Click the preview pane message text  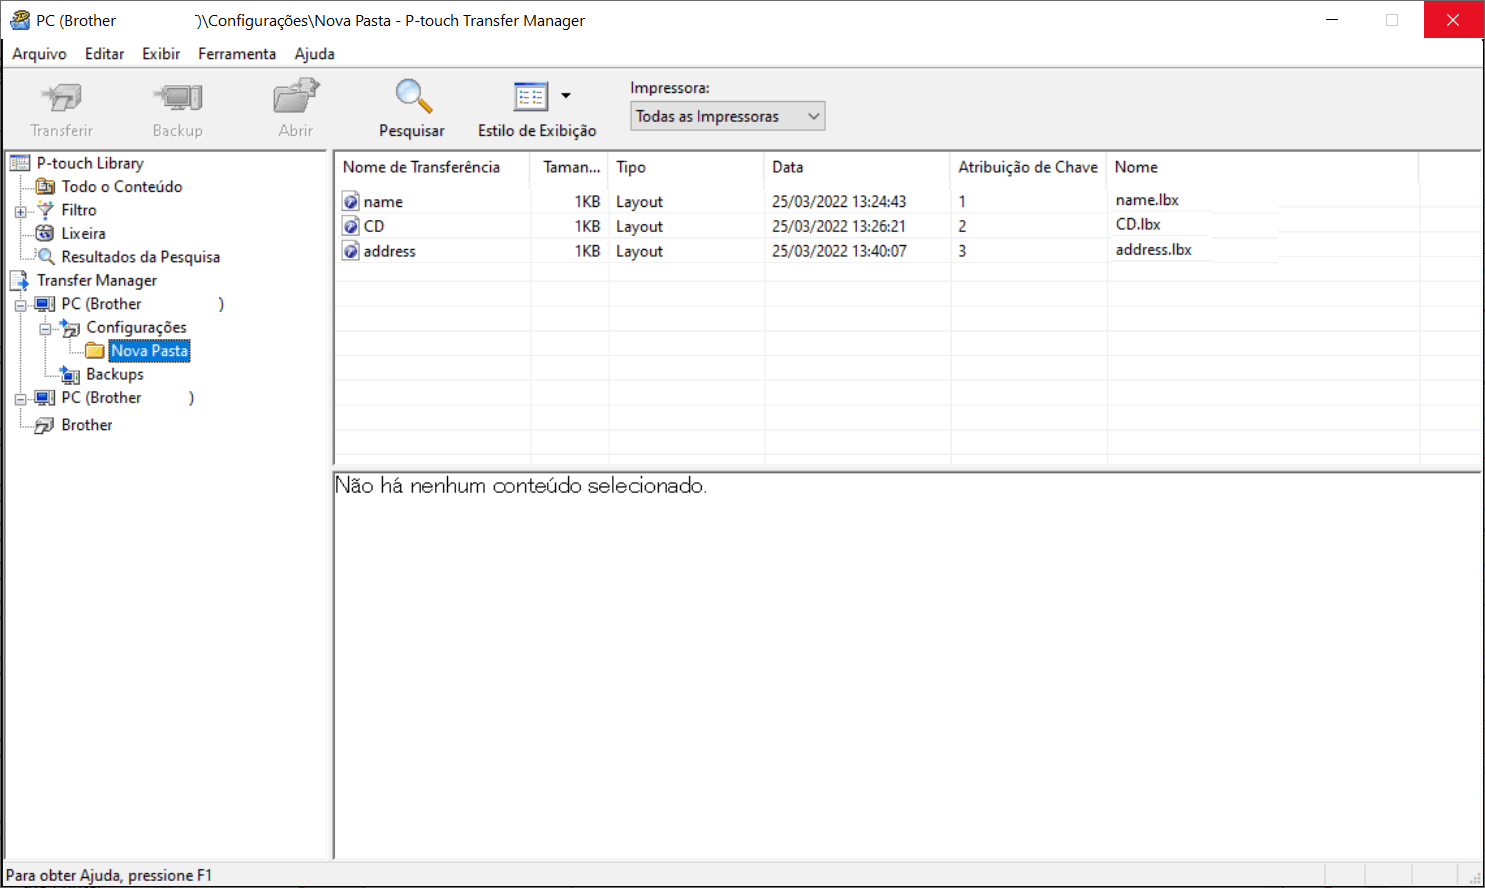[521, 486]
